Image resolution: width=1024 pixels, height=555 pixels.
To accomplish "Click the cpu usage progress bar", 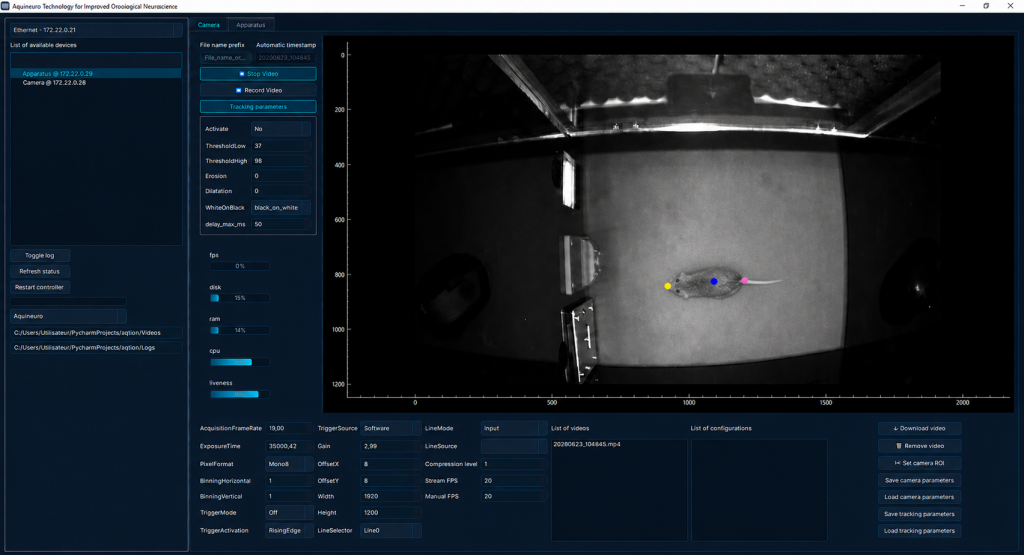I will click(240, 362).
